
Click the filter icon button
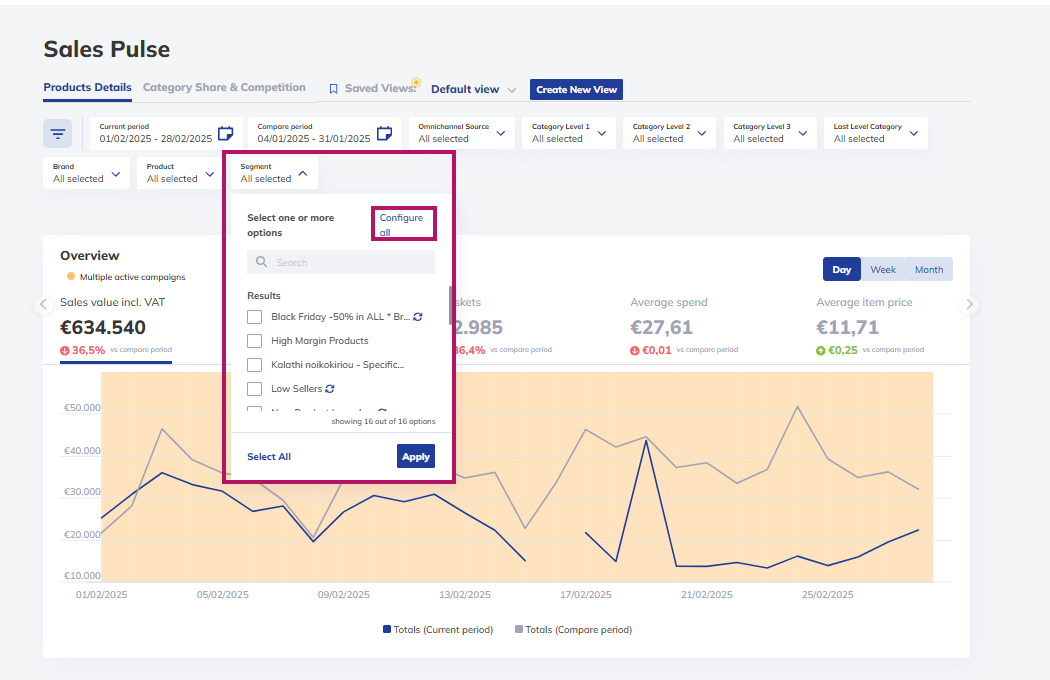click(x=58, y=134)
